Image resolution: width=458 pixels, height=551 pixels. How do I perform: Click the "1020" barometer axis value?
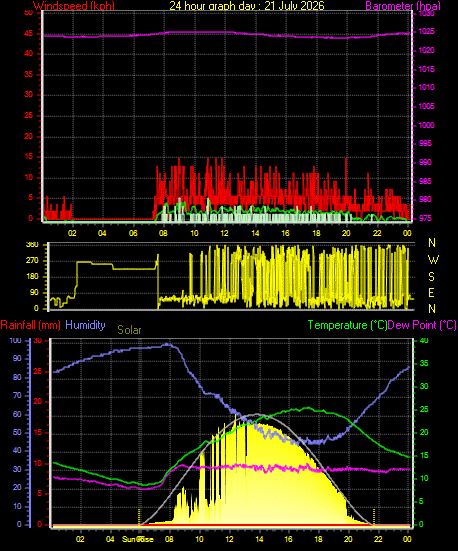(x=426, y=51)
